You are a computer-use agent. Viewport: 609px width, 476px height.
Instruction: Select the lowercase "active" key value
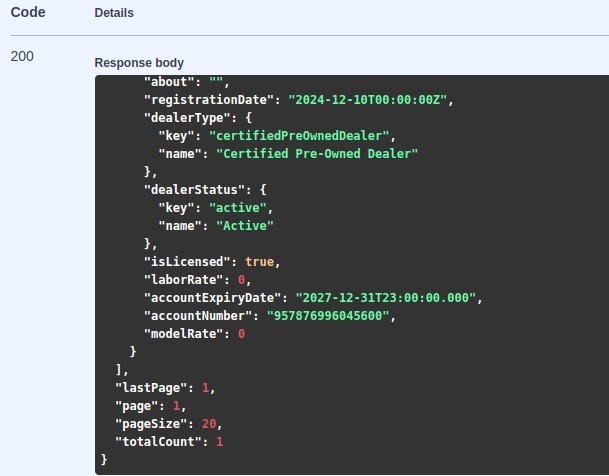click(x=238, y=208)
